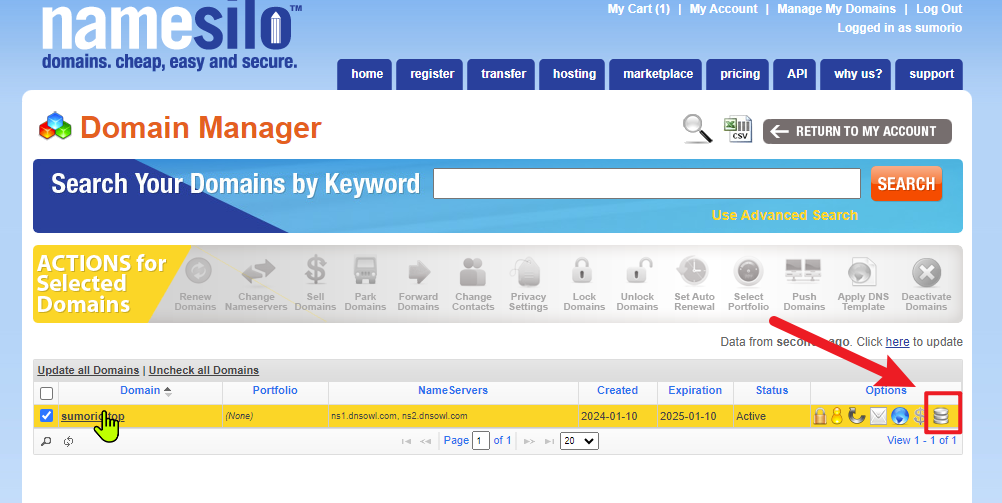
Task: Click the Sell Domains dollar icon
Action: tap(316, 271)
